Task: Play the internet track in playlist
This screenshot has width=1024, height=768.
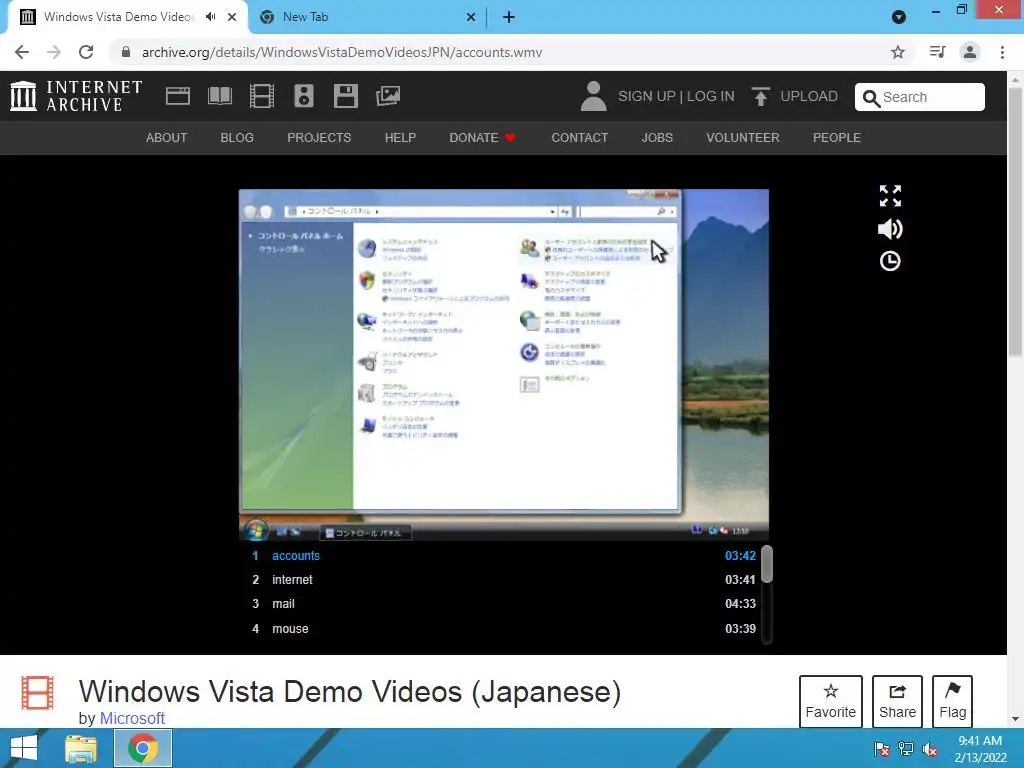Action: (x=504, y=580)
